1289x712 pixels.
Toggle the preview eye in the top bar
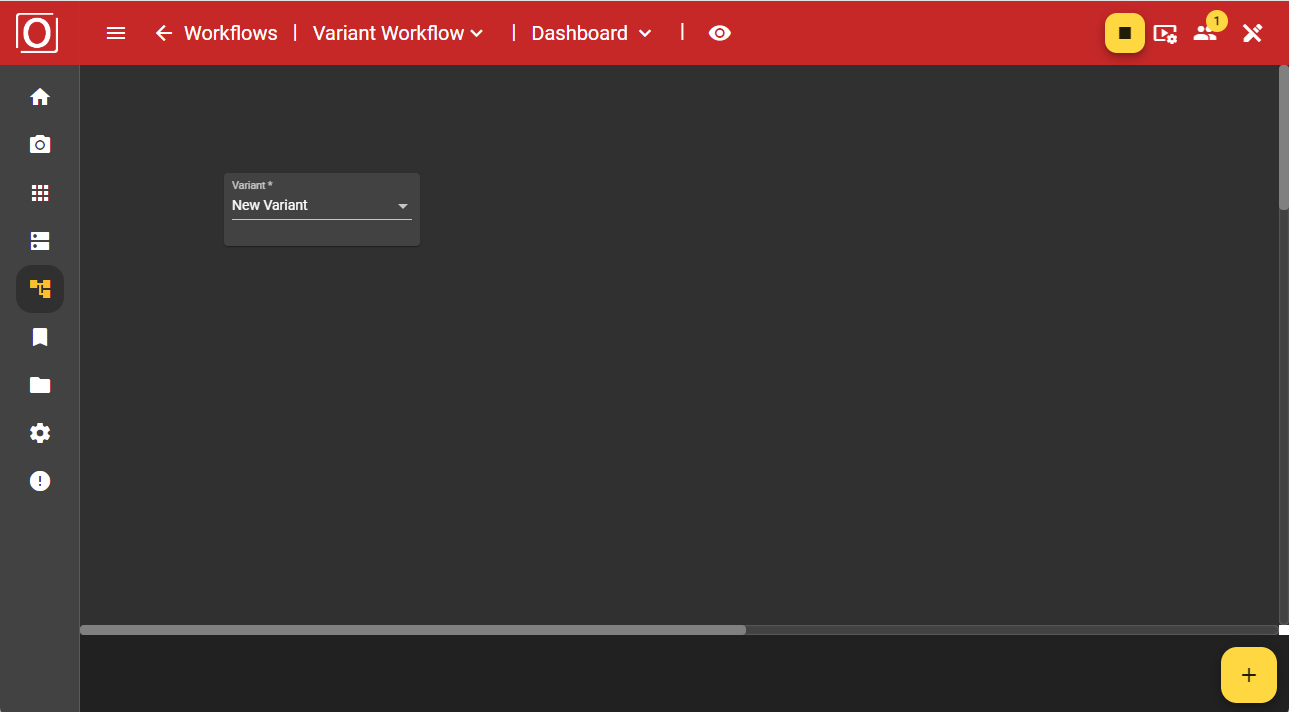click(x=719, y=33)
